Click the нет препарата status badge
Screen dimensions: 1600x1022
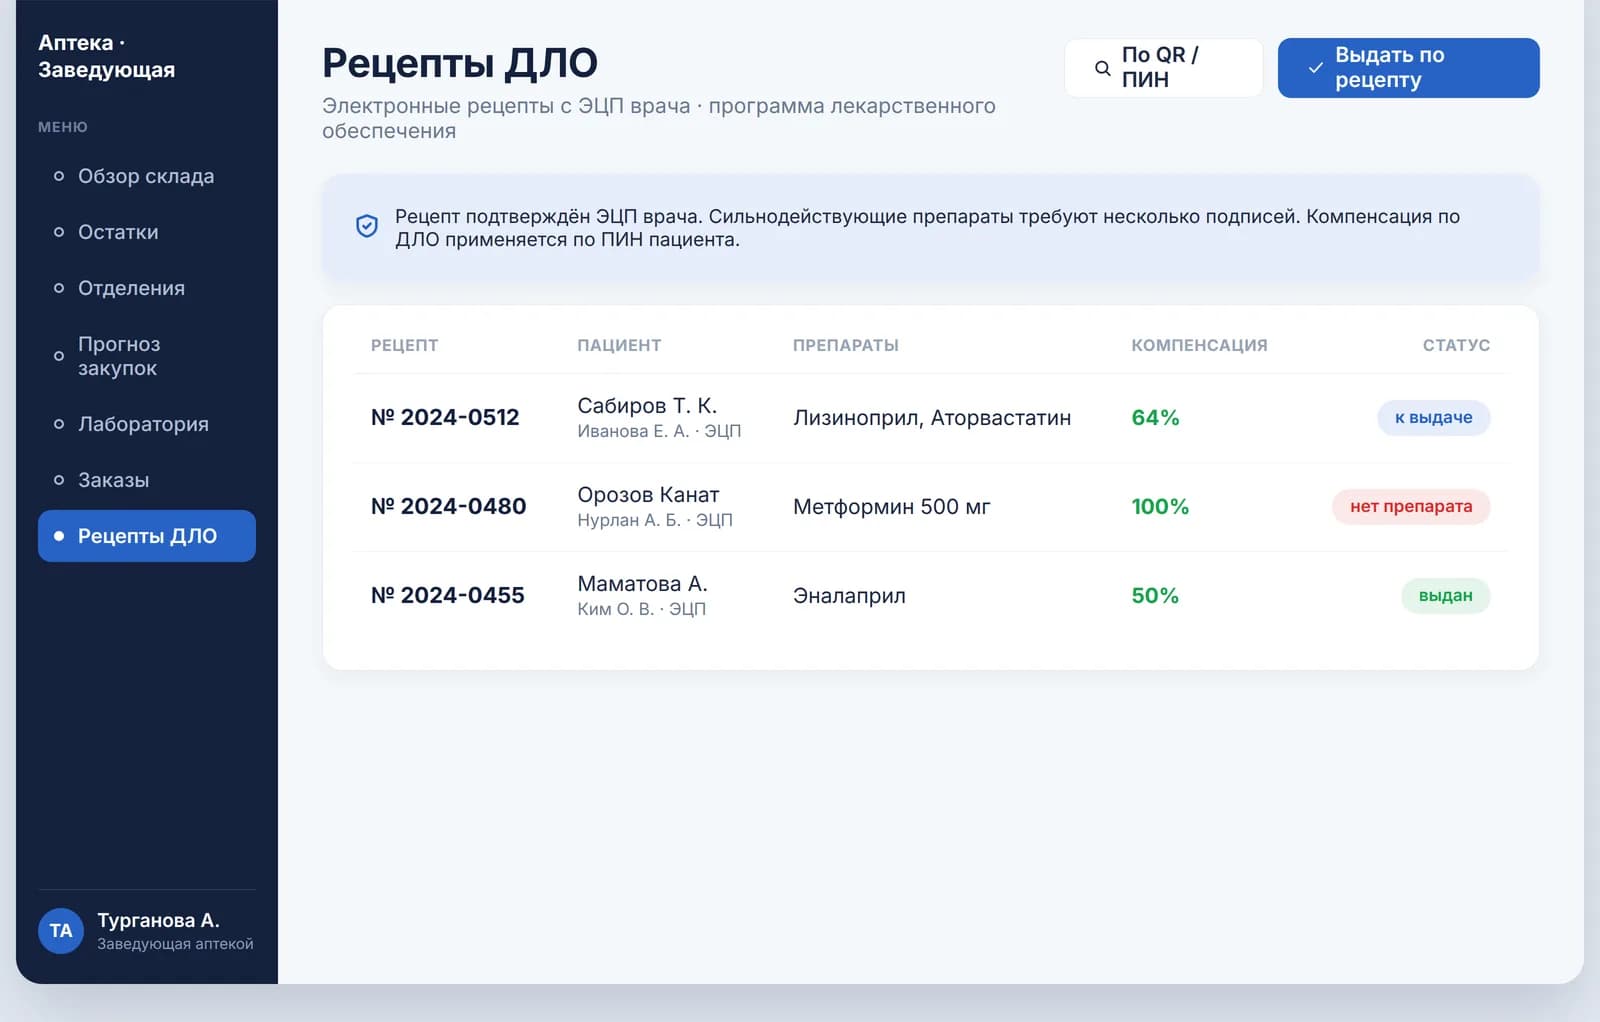click(x=1411, y=507)
